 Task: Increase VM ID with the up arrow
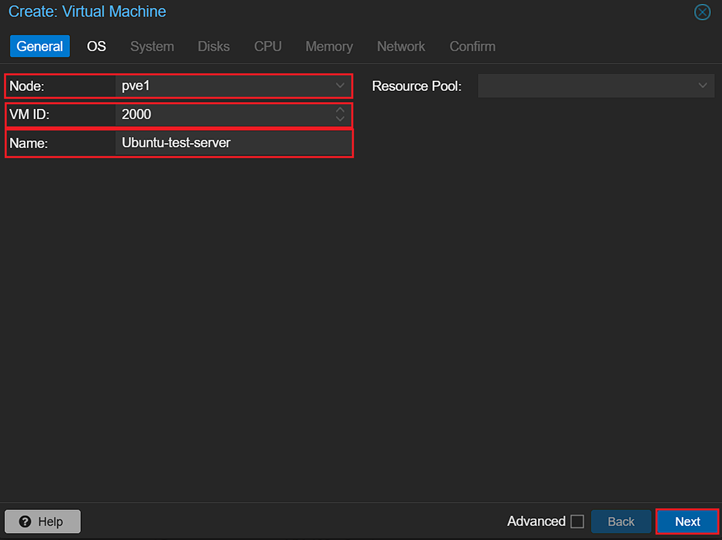tap(340, 110)
